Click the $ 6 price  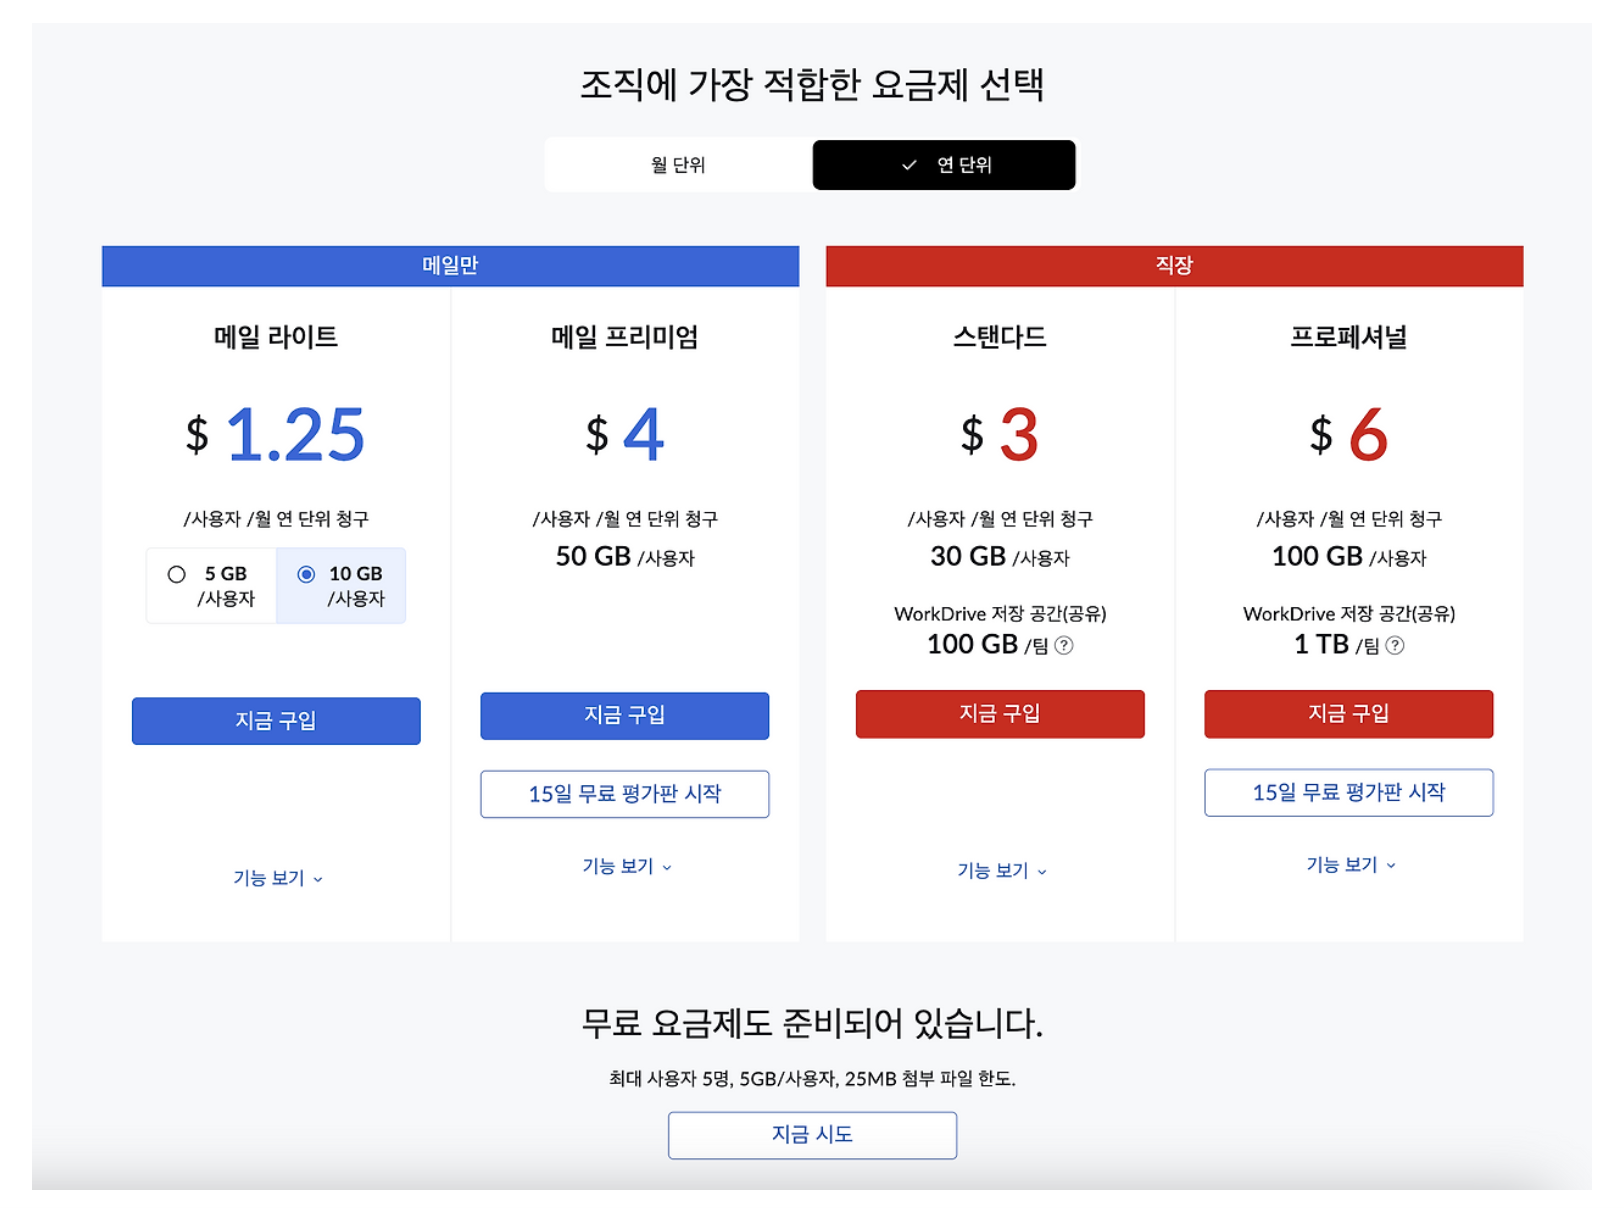[1349, 435]
